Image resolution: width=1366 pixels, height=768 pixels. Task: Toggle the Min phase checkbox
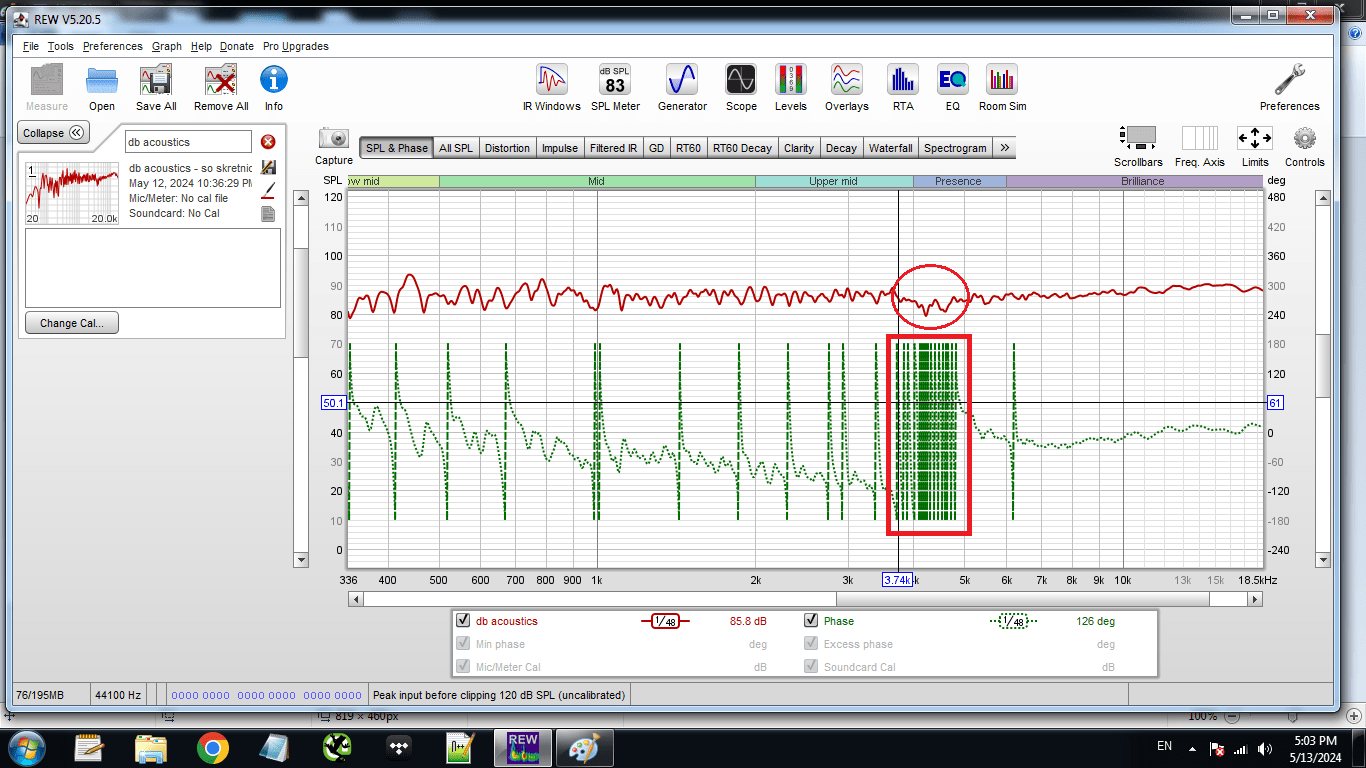coord(463,644)
